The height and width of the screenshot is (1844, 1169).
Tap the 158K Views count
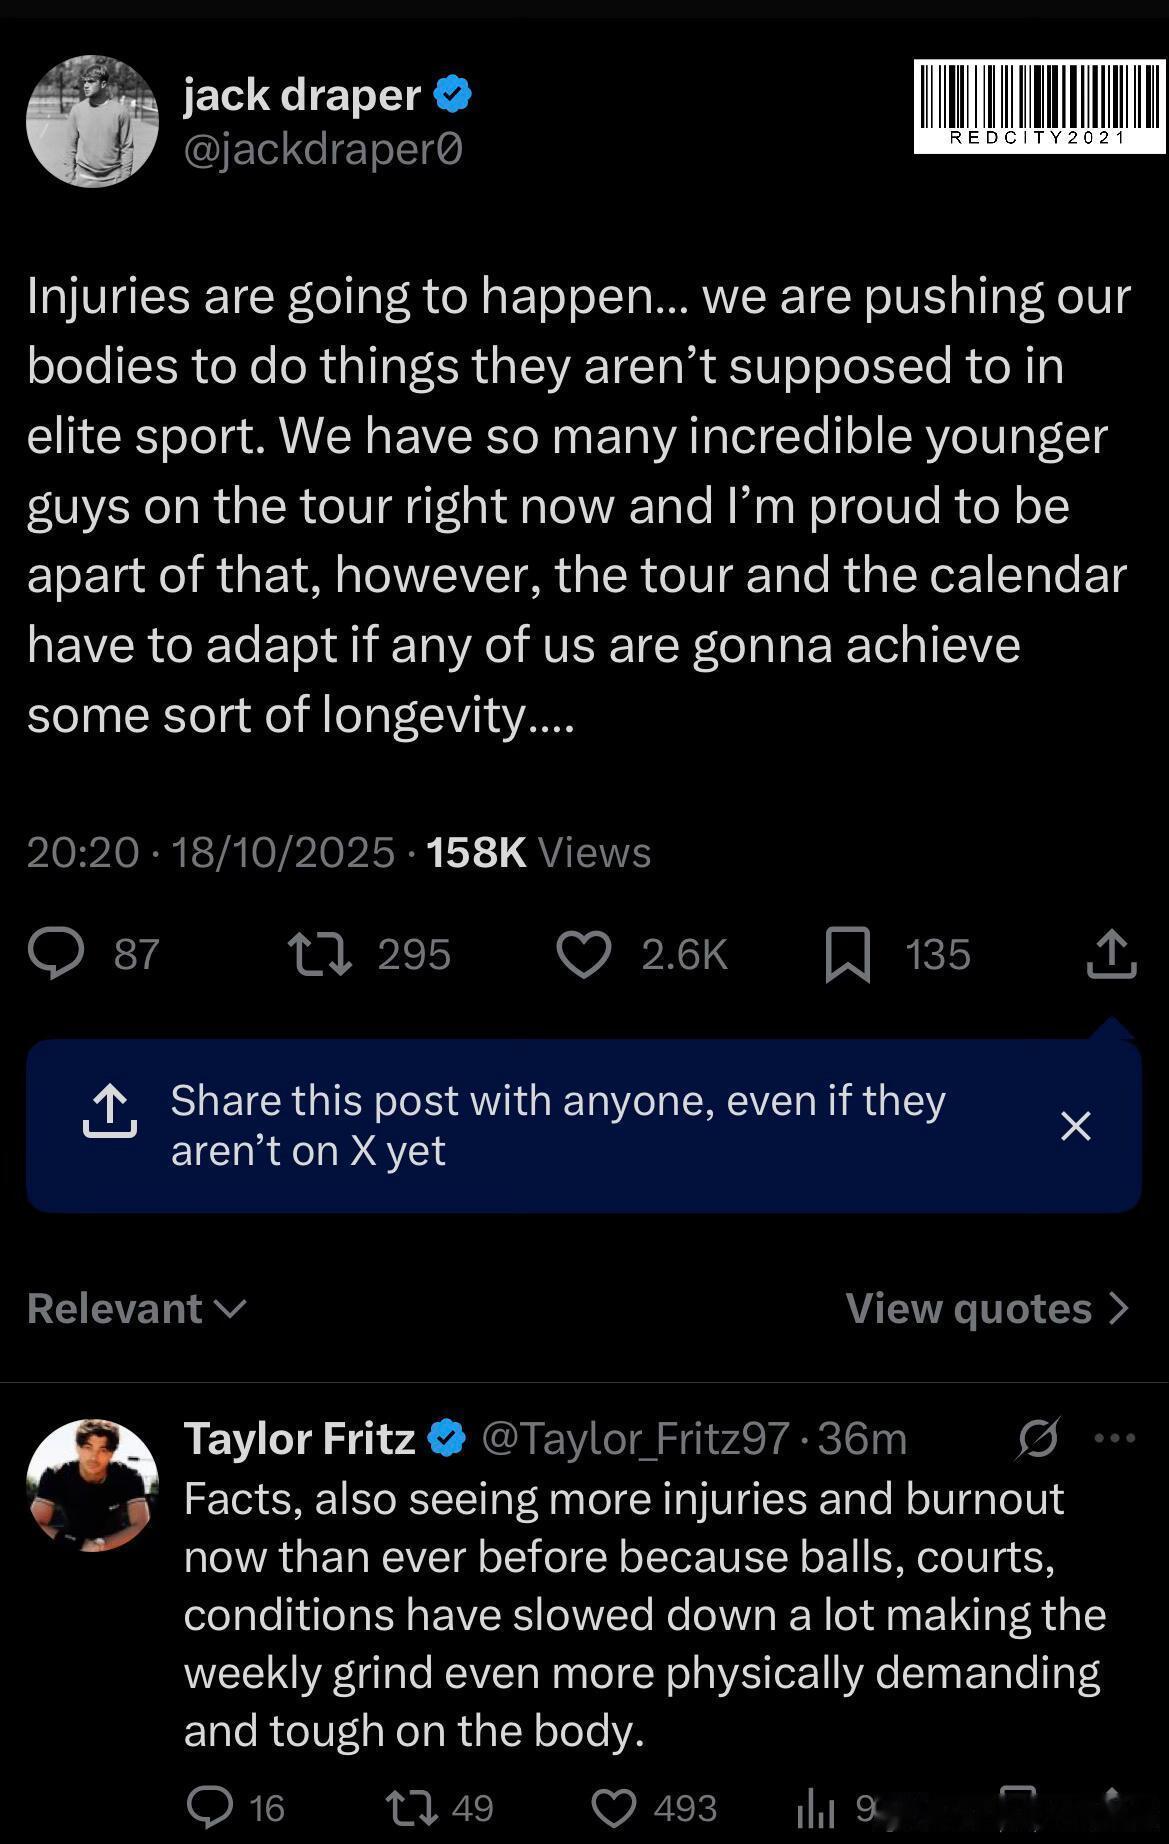tap(538, 852)
